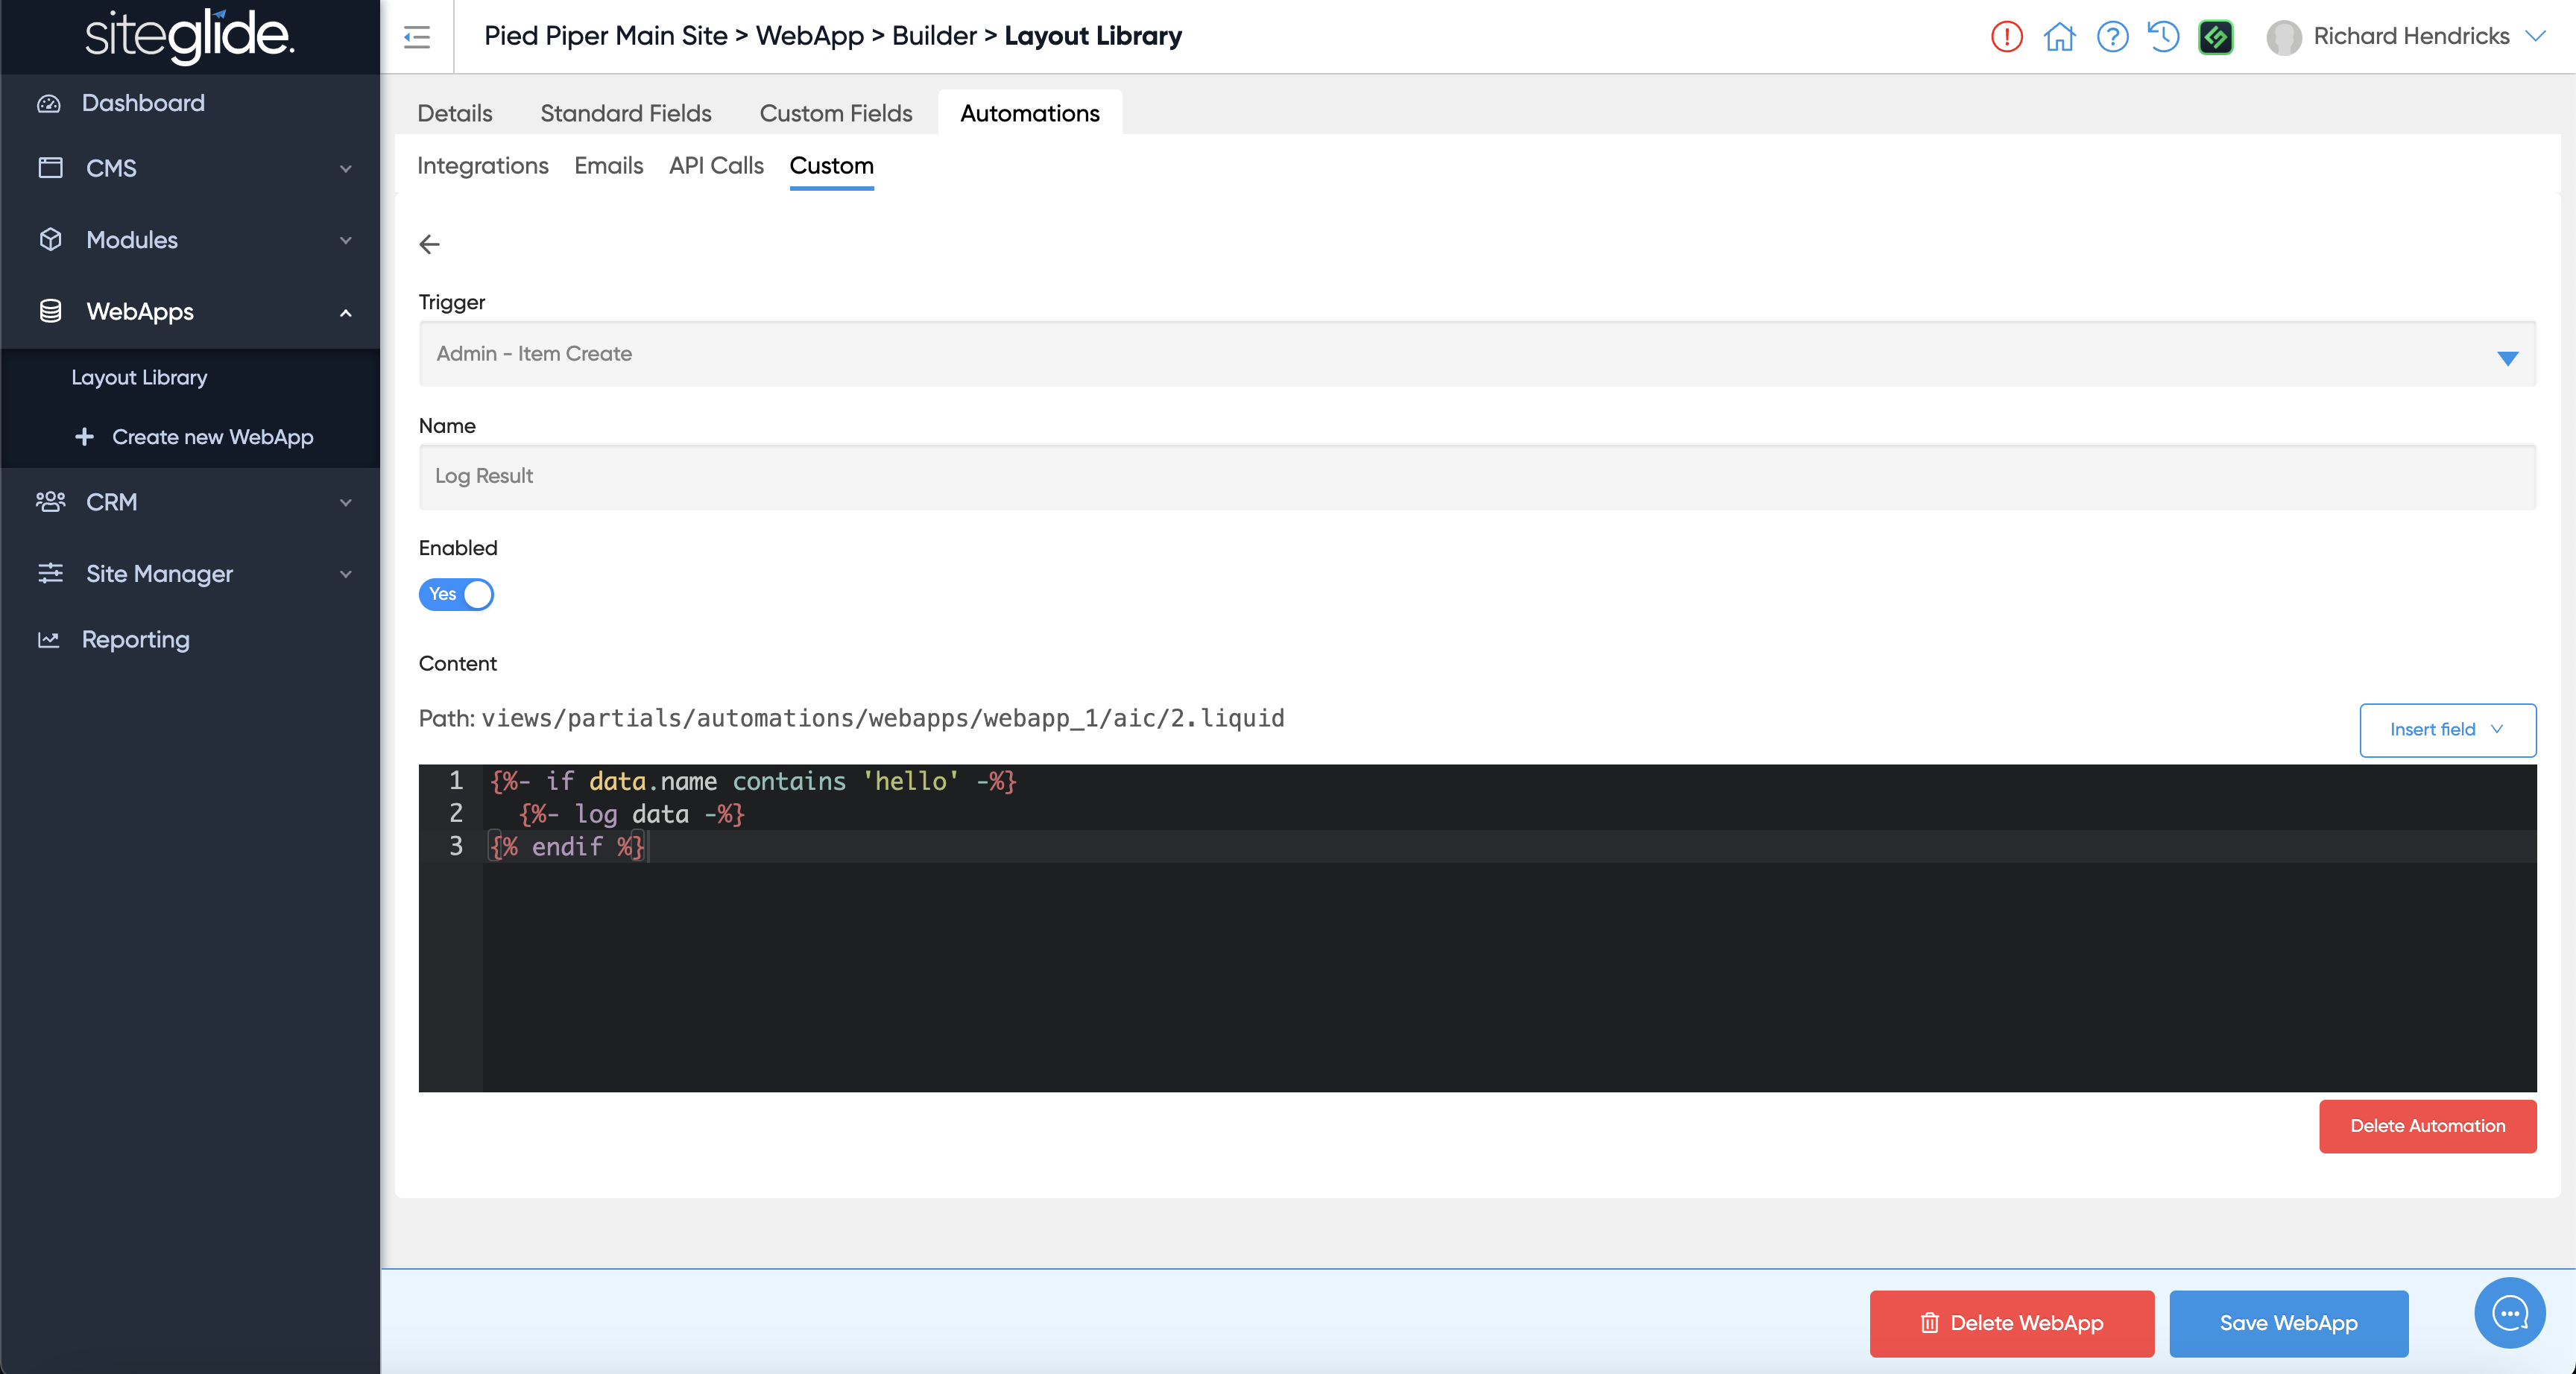Collapse the sidebar using hamburger icon
The height and width of the screenshot is (1374, 2576).
417,37
